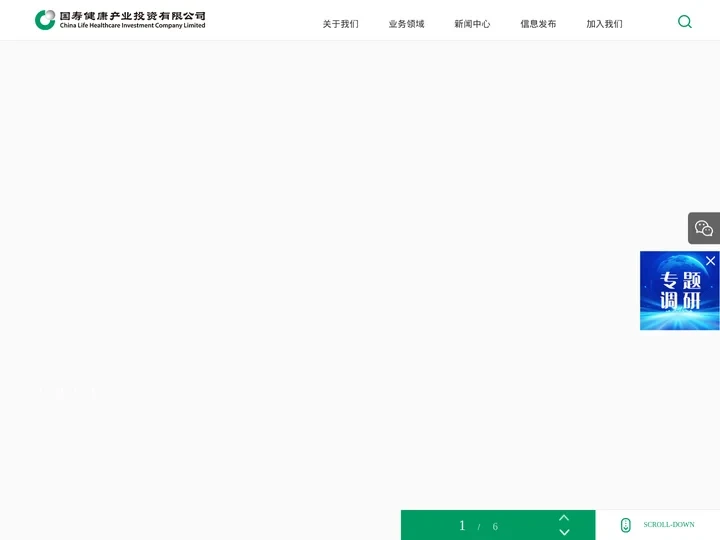This screenshot has height=540, width=720.
Task: Open the 新闻中心 menu
Action: click(x=472, y=24)
